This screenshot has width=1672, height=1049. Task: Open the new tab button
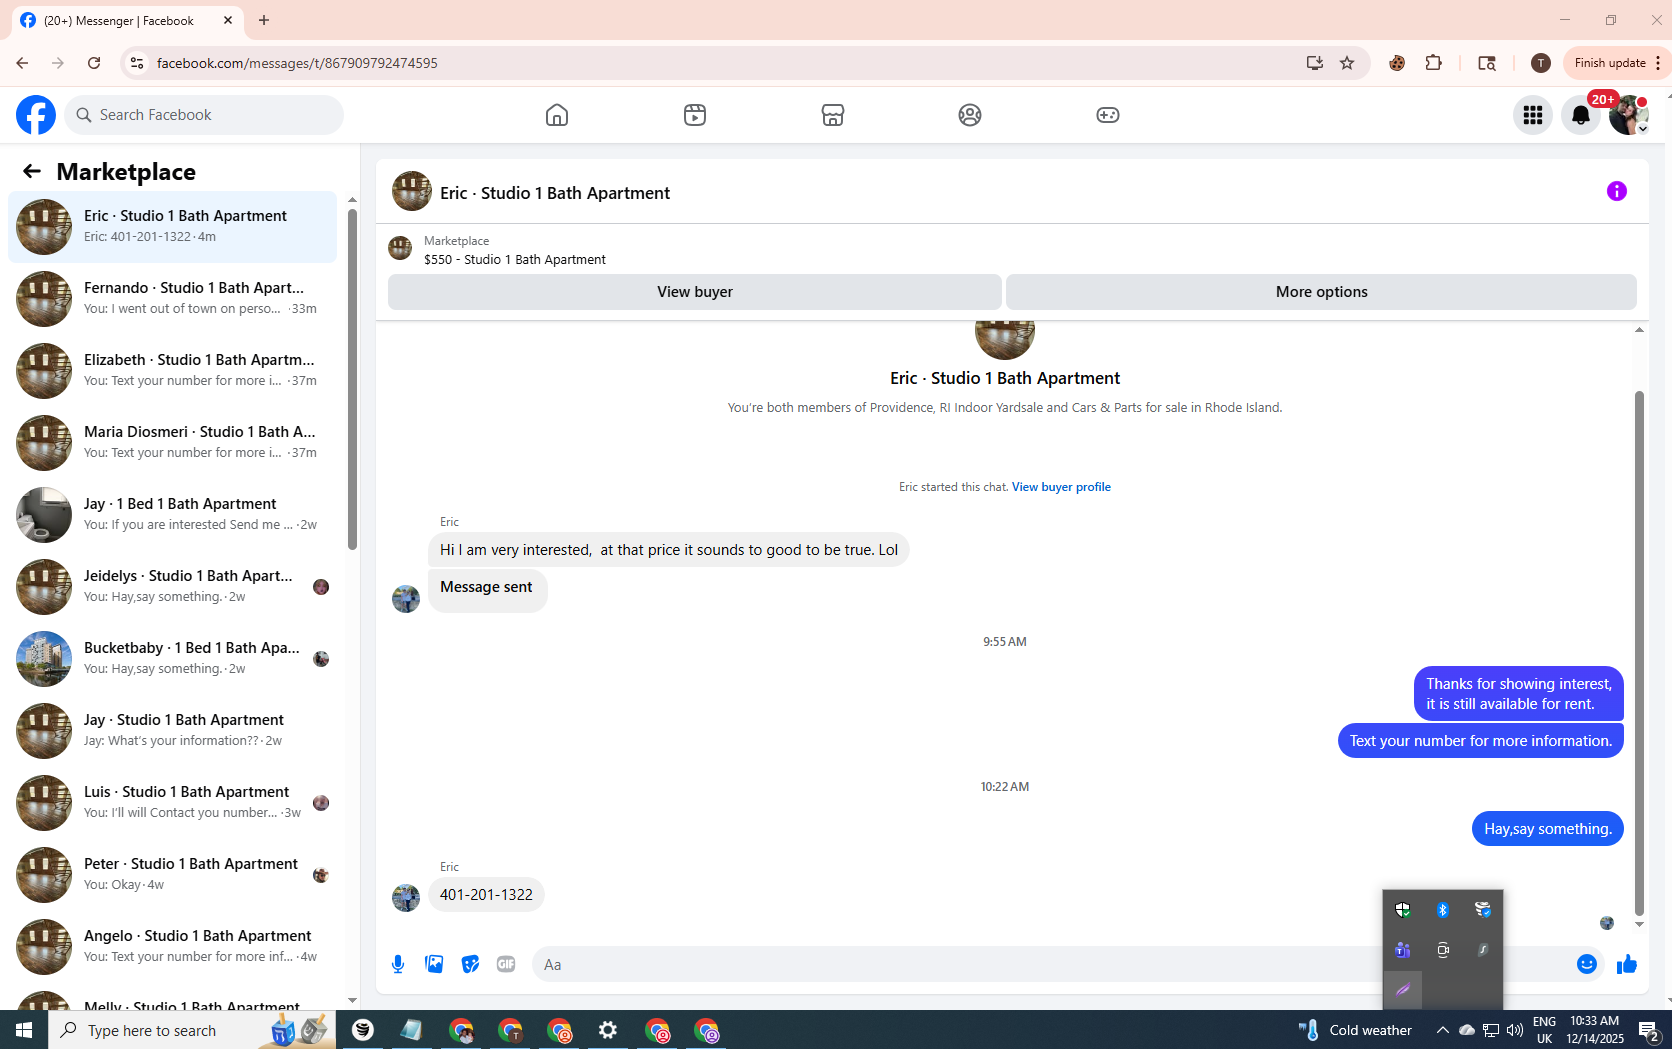point(264,20)
